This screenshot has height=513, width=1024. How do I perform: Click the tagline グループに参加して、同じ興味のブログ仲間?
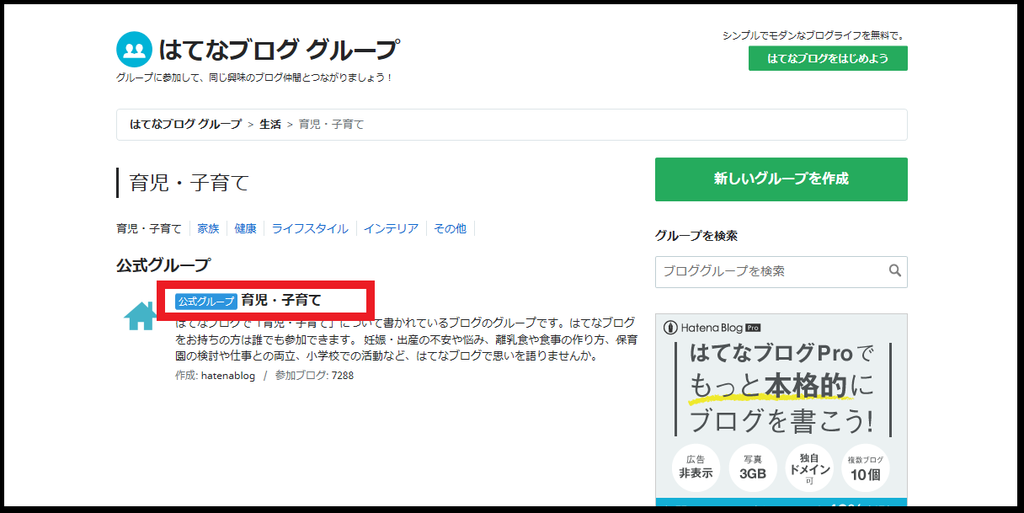click(x=254, y=78)
